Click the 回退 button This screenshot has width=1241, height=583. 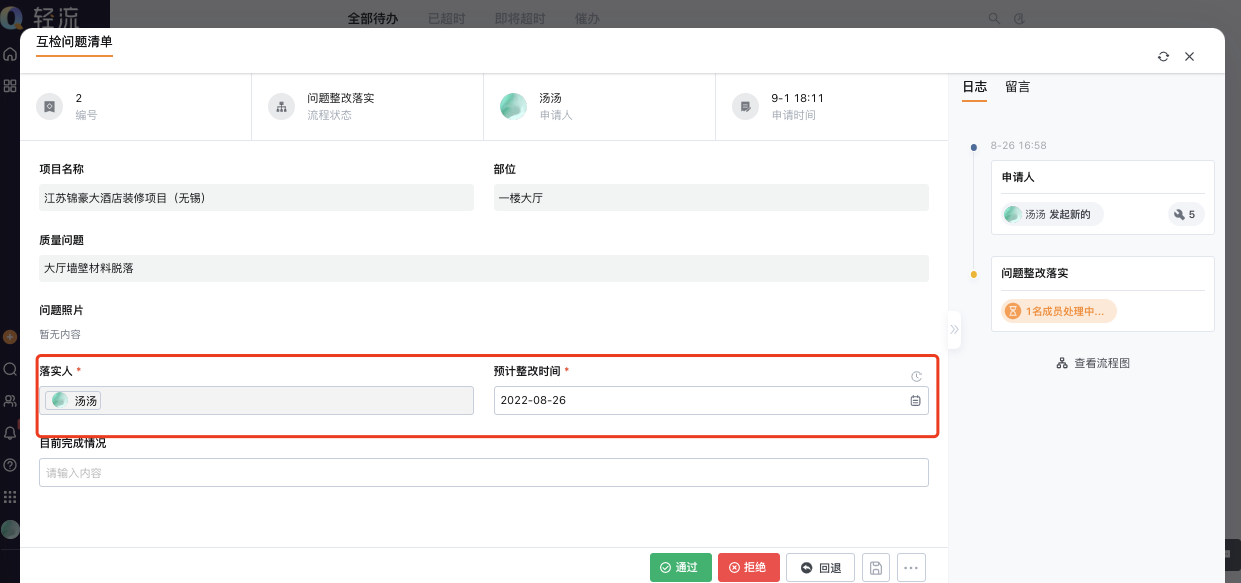pyautogui.click(x=820, y=568)
